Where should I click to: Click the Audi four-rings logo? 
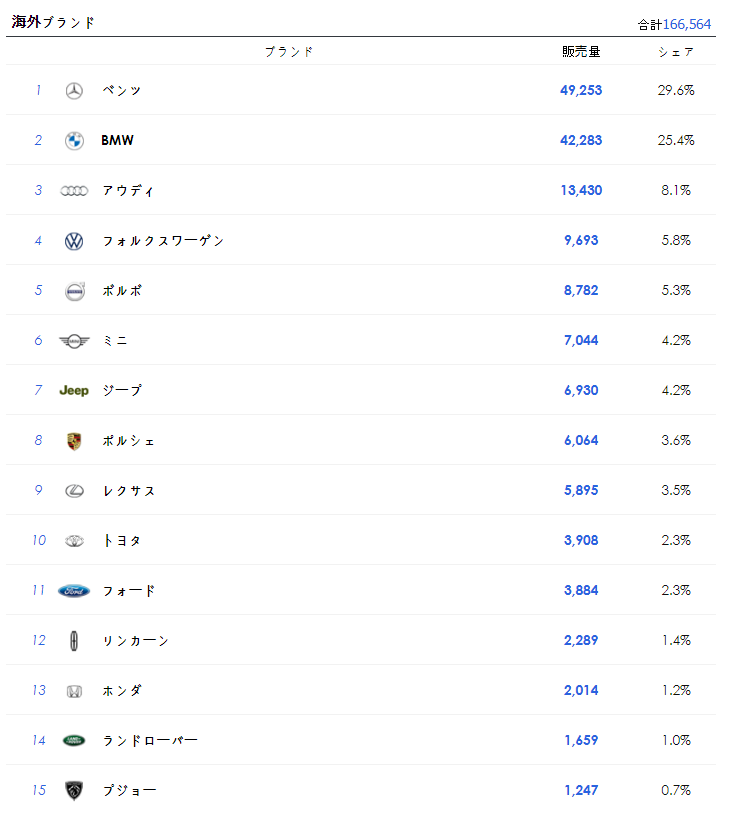tap(74, 191)
